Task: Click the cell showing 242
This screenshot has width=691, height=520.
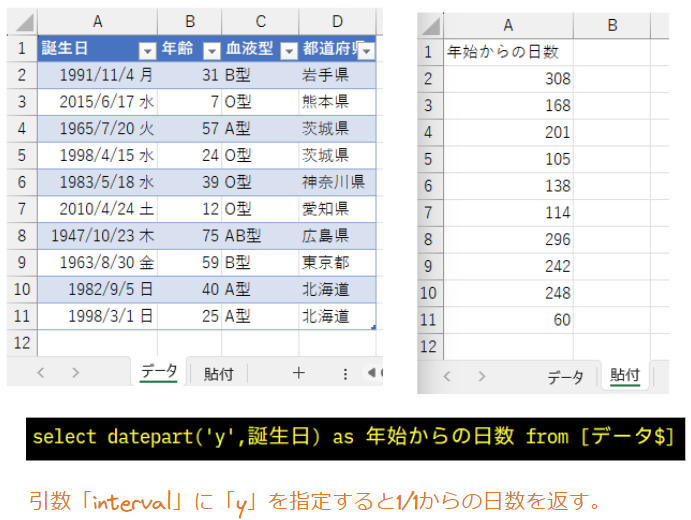Action: [x=508, y=266]
